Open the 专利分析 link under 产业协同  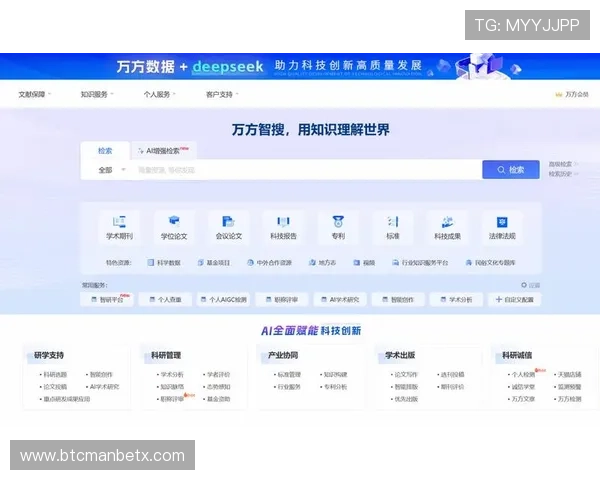[336, 387]
